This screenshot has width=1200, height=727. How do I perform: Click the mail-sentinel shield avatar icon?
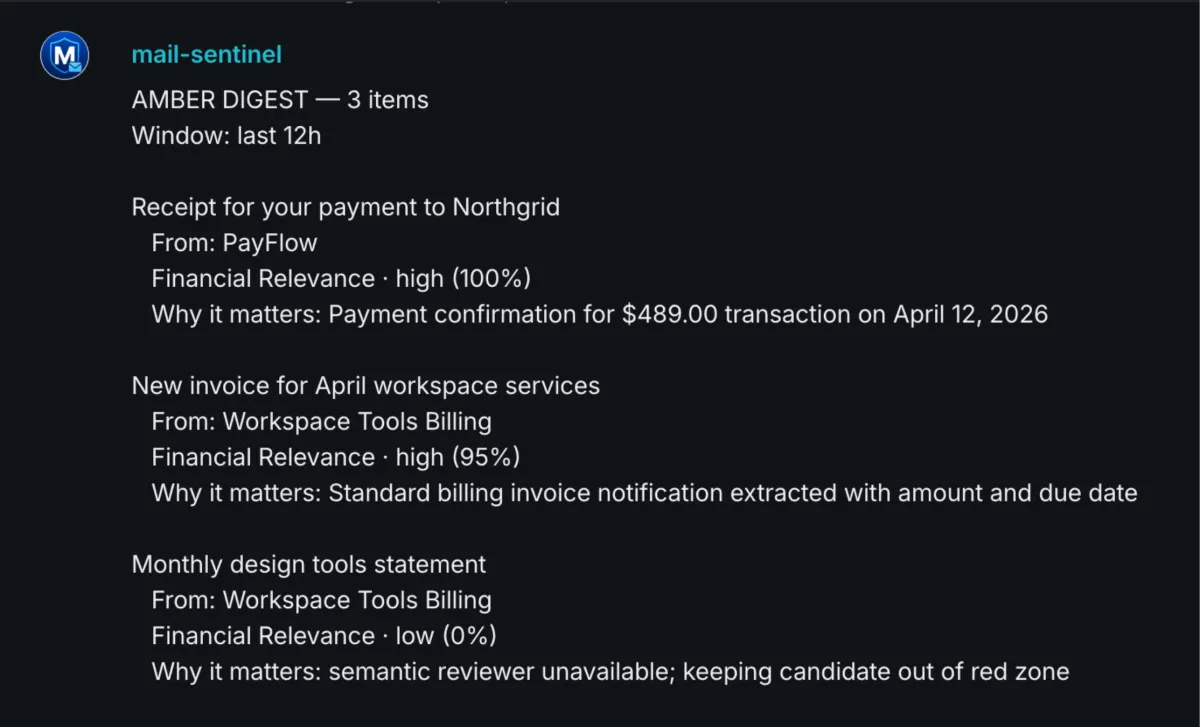point(65,56)
